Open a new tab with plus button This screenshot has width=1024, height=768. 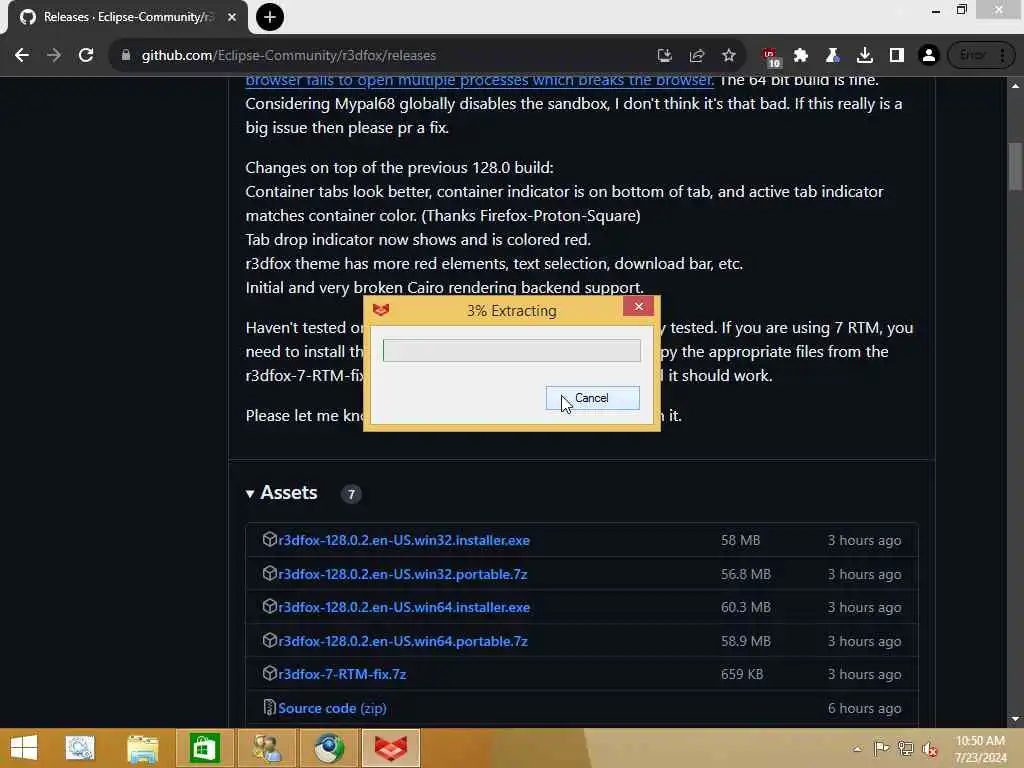(270, 17)
